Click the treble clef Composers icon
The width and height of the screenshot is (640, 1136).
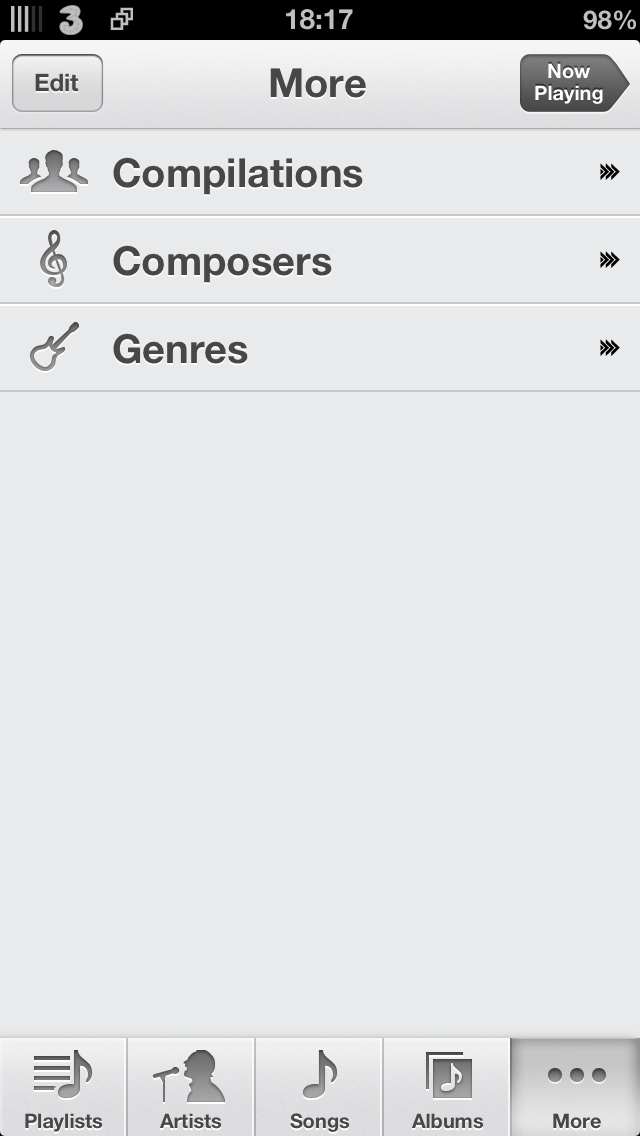pyautogui.click(x=54, y=260)
